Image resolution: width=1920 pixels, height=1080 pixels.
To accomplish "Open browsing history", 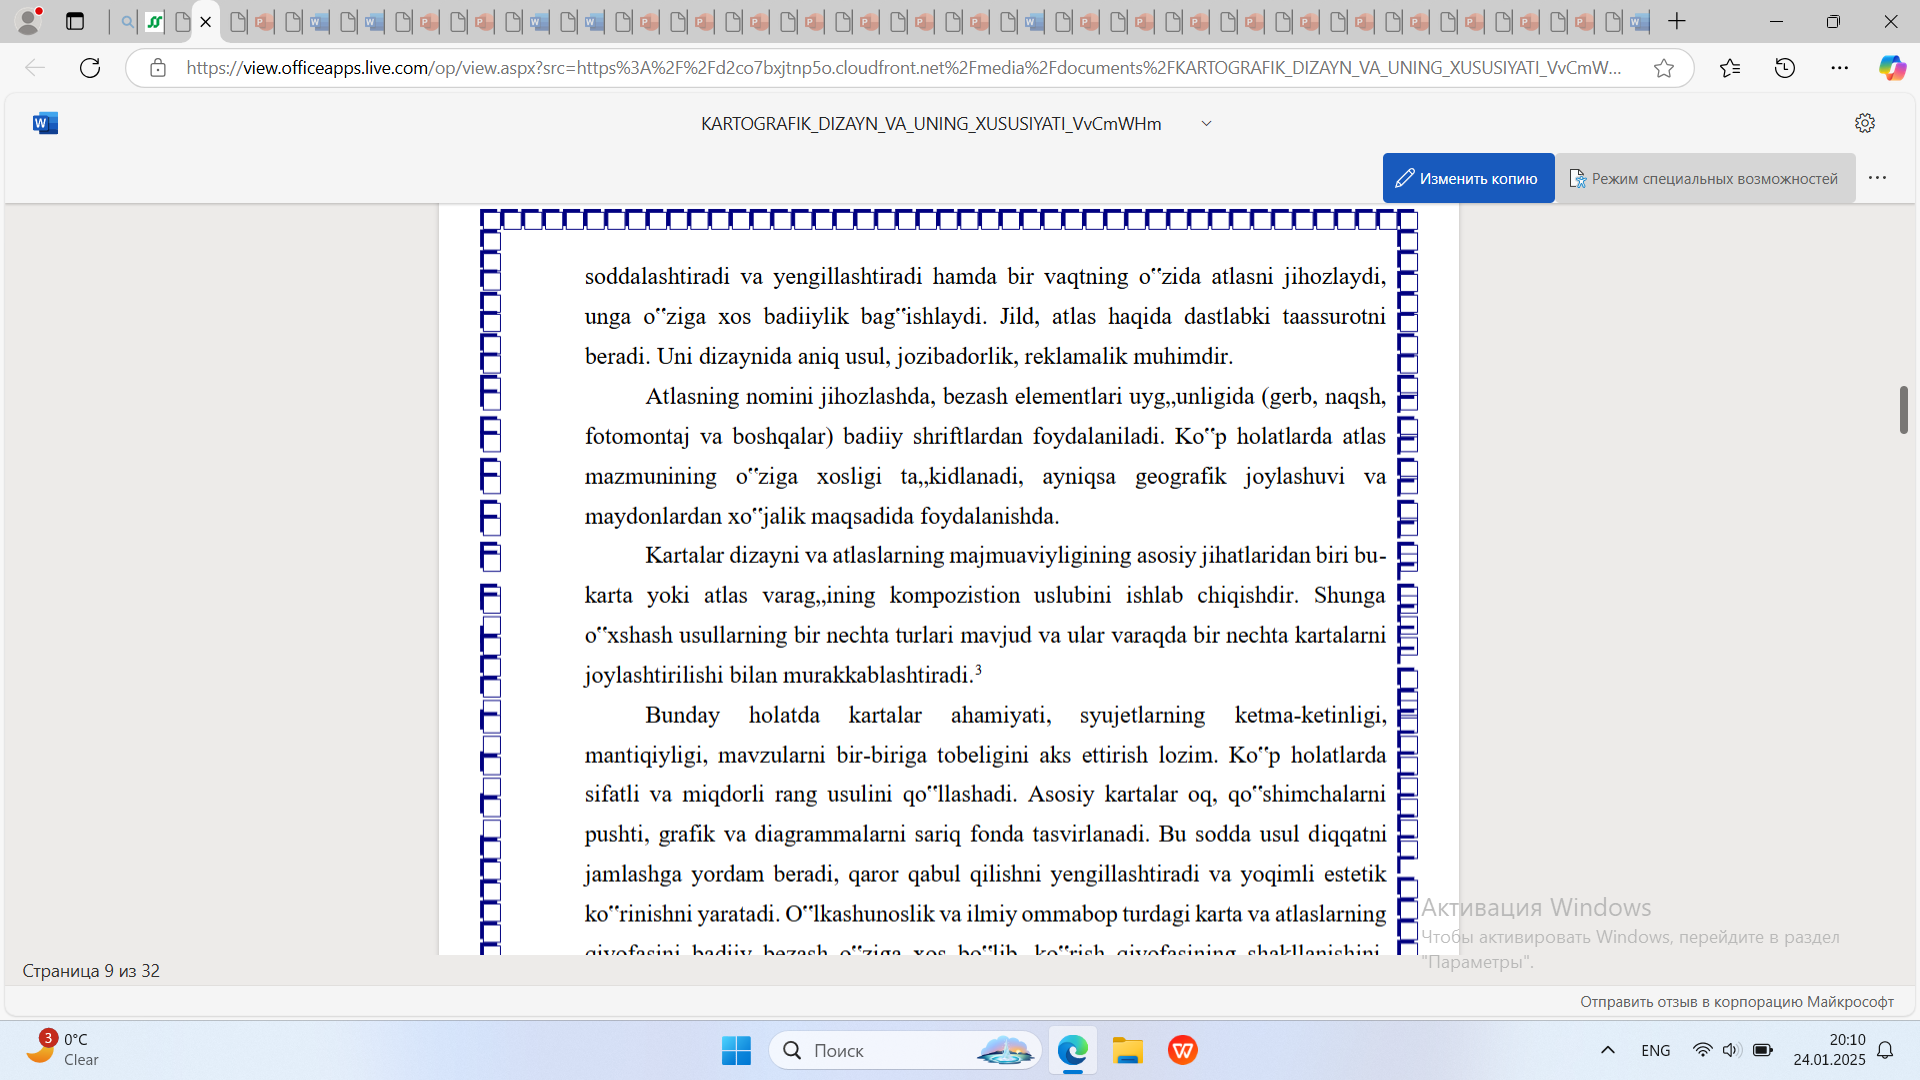I will (1785, 68).
